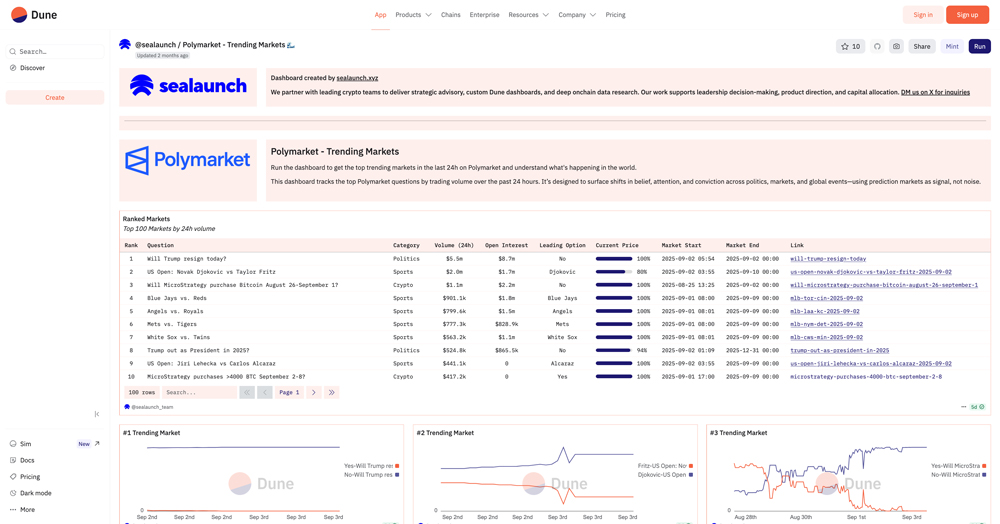Expand the Products dropdown menu
1000x524 pixels.
[413, 15]
